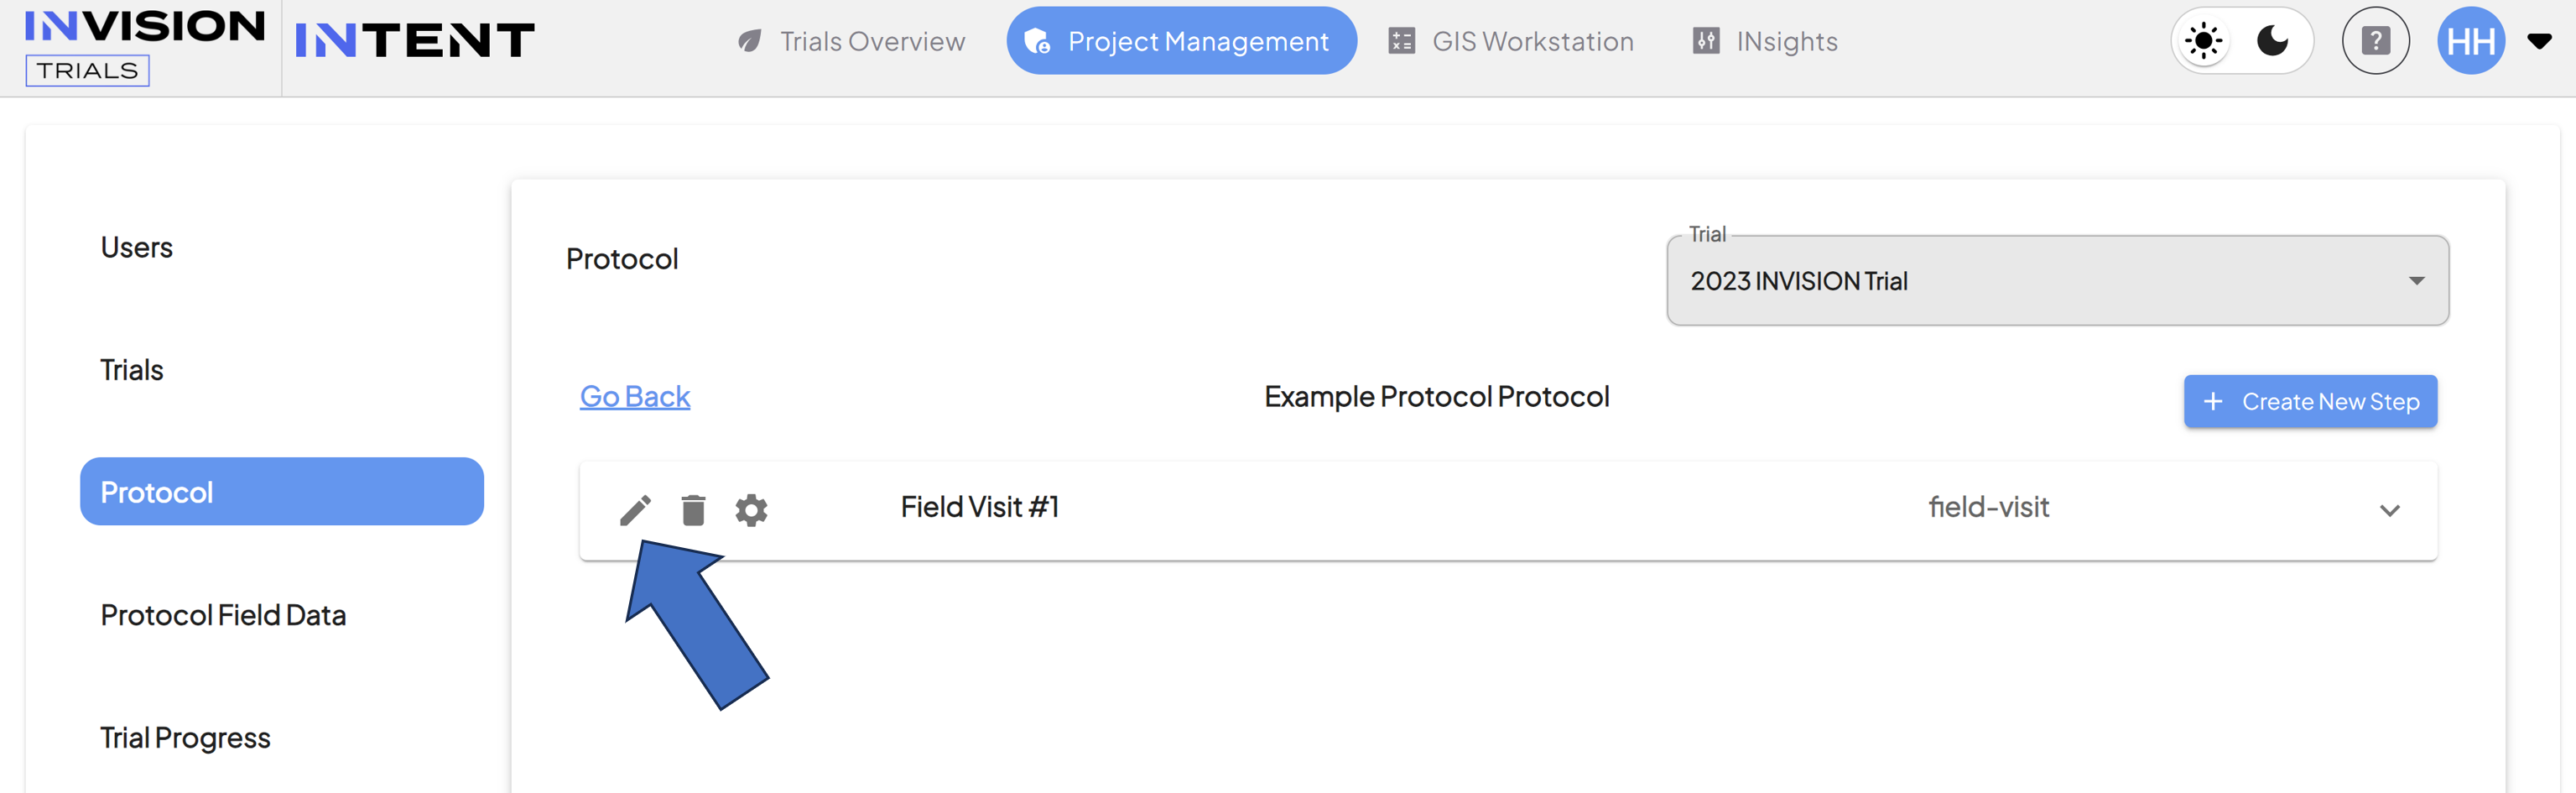
Task: Open Trial Progress sidebar item
Action: pos(185,738)
